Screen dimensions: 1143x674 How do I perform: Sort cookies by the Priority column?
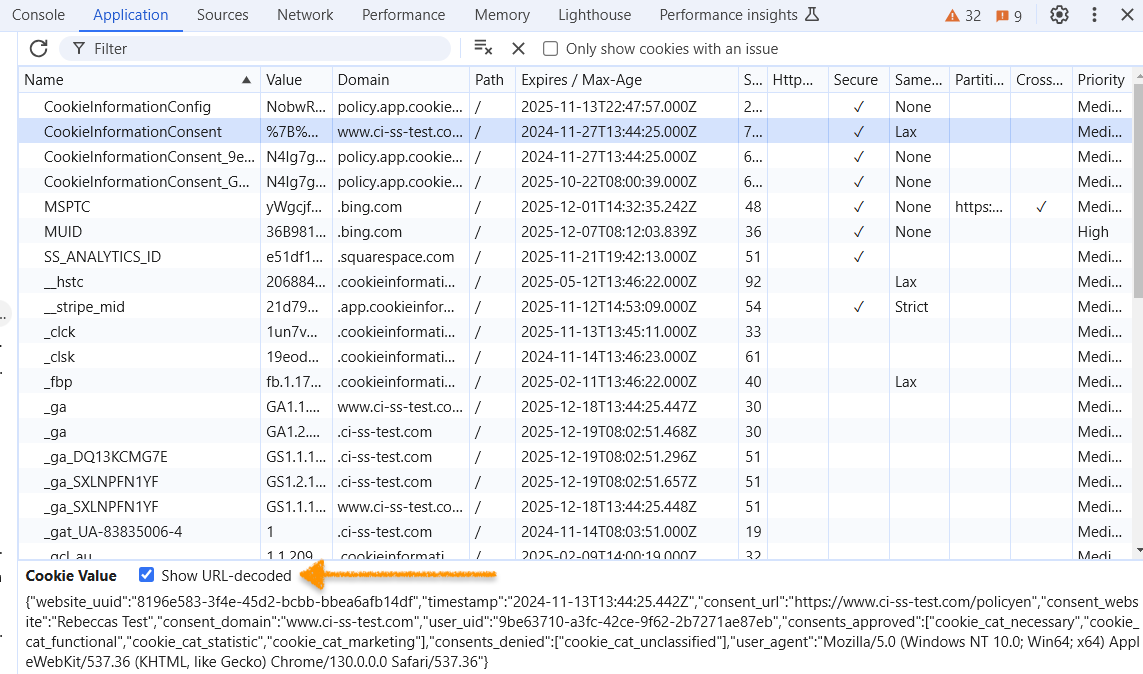point(1101,79)
